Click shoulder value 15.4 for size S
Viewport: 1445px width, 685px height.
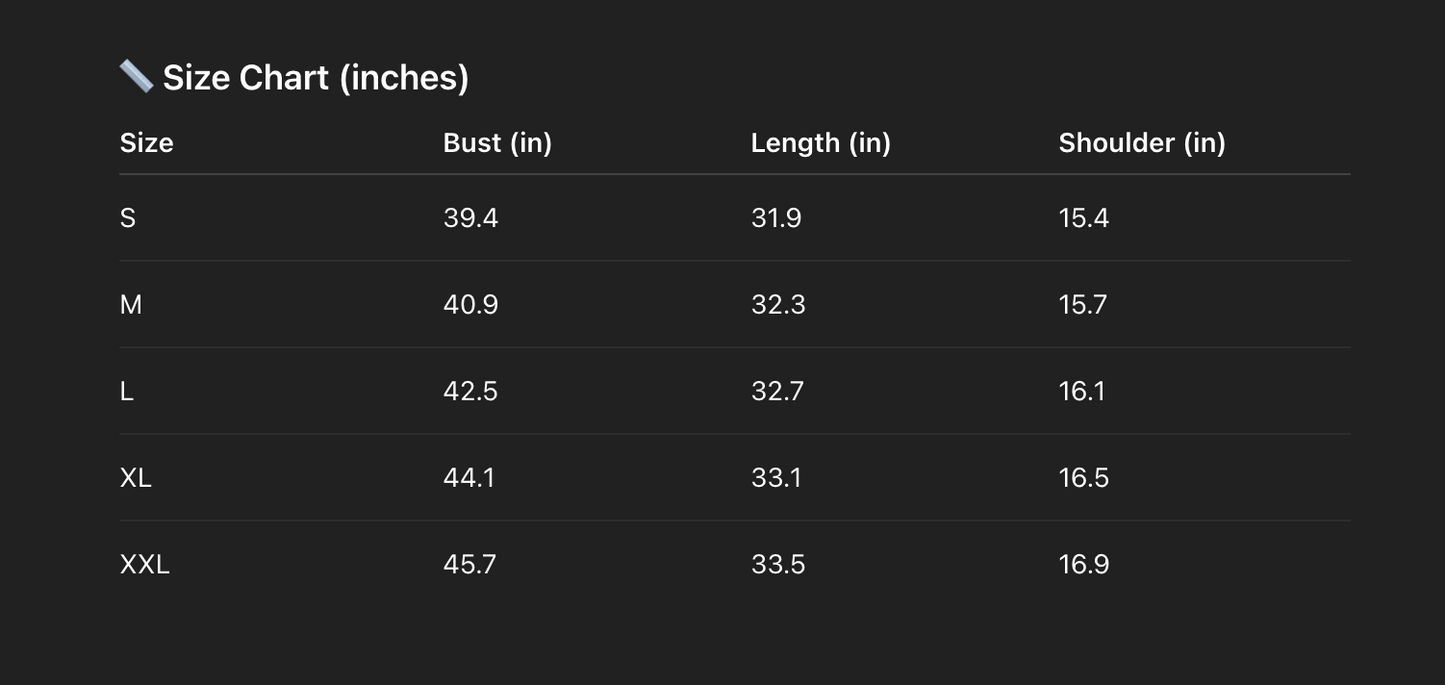(1083, 218)
